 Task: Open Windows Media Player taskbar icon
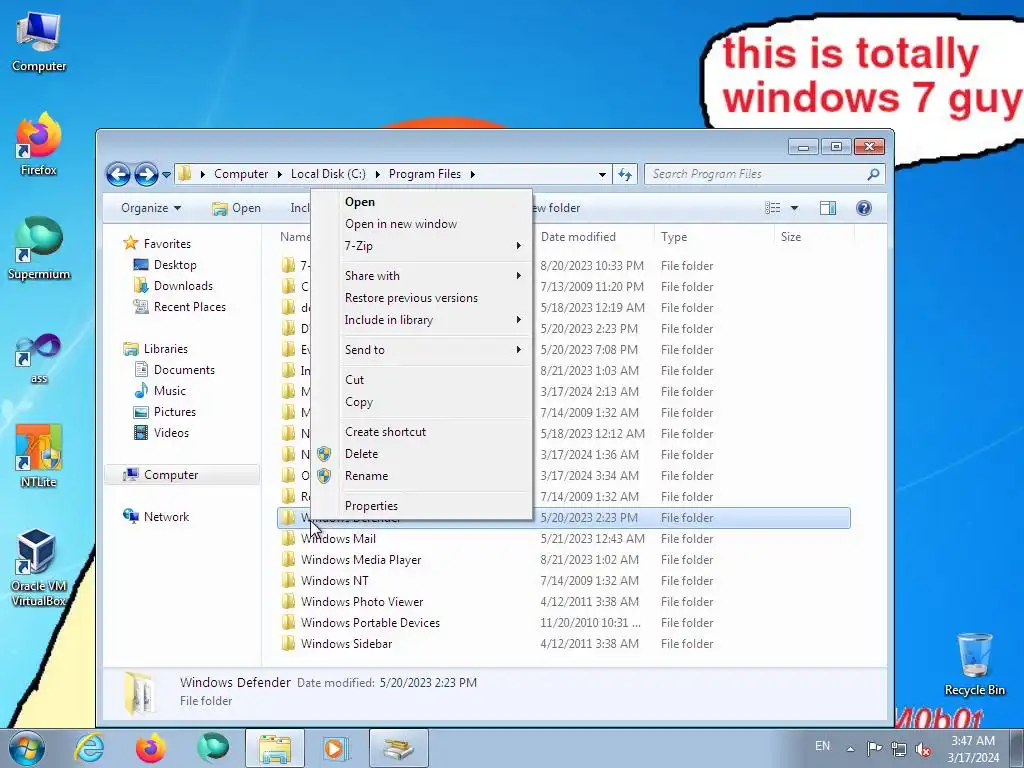click(336, 748)
